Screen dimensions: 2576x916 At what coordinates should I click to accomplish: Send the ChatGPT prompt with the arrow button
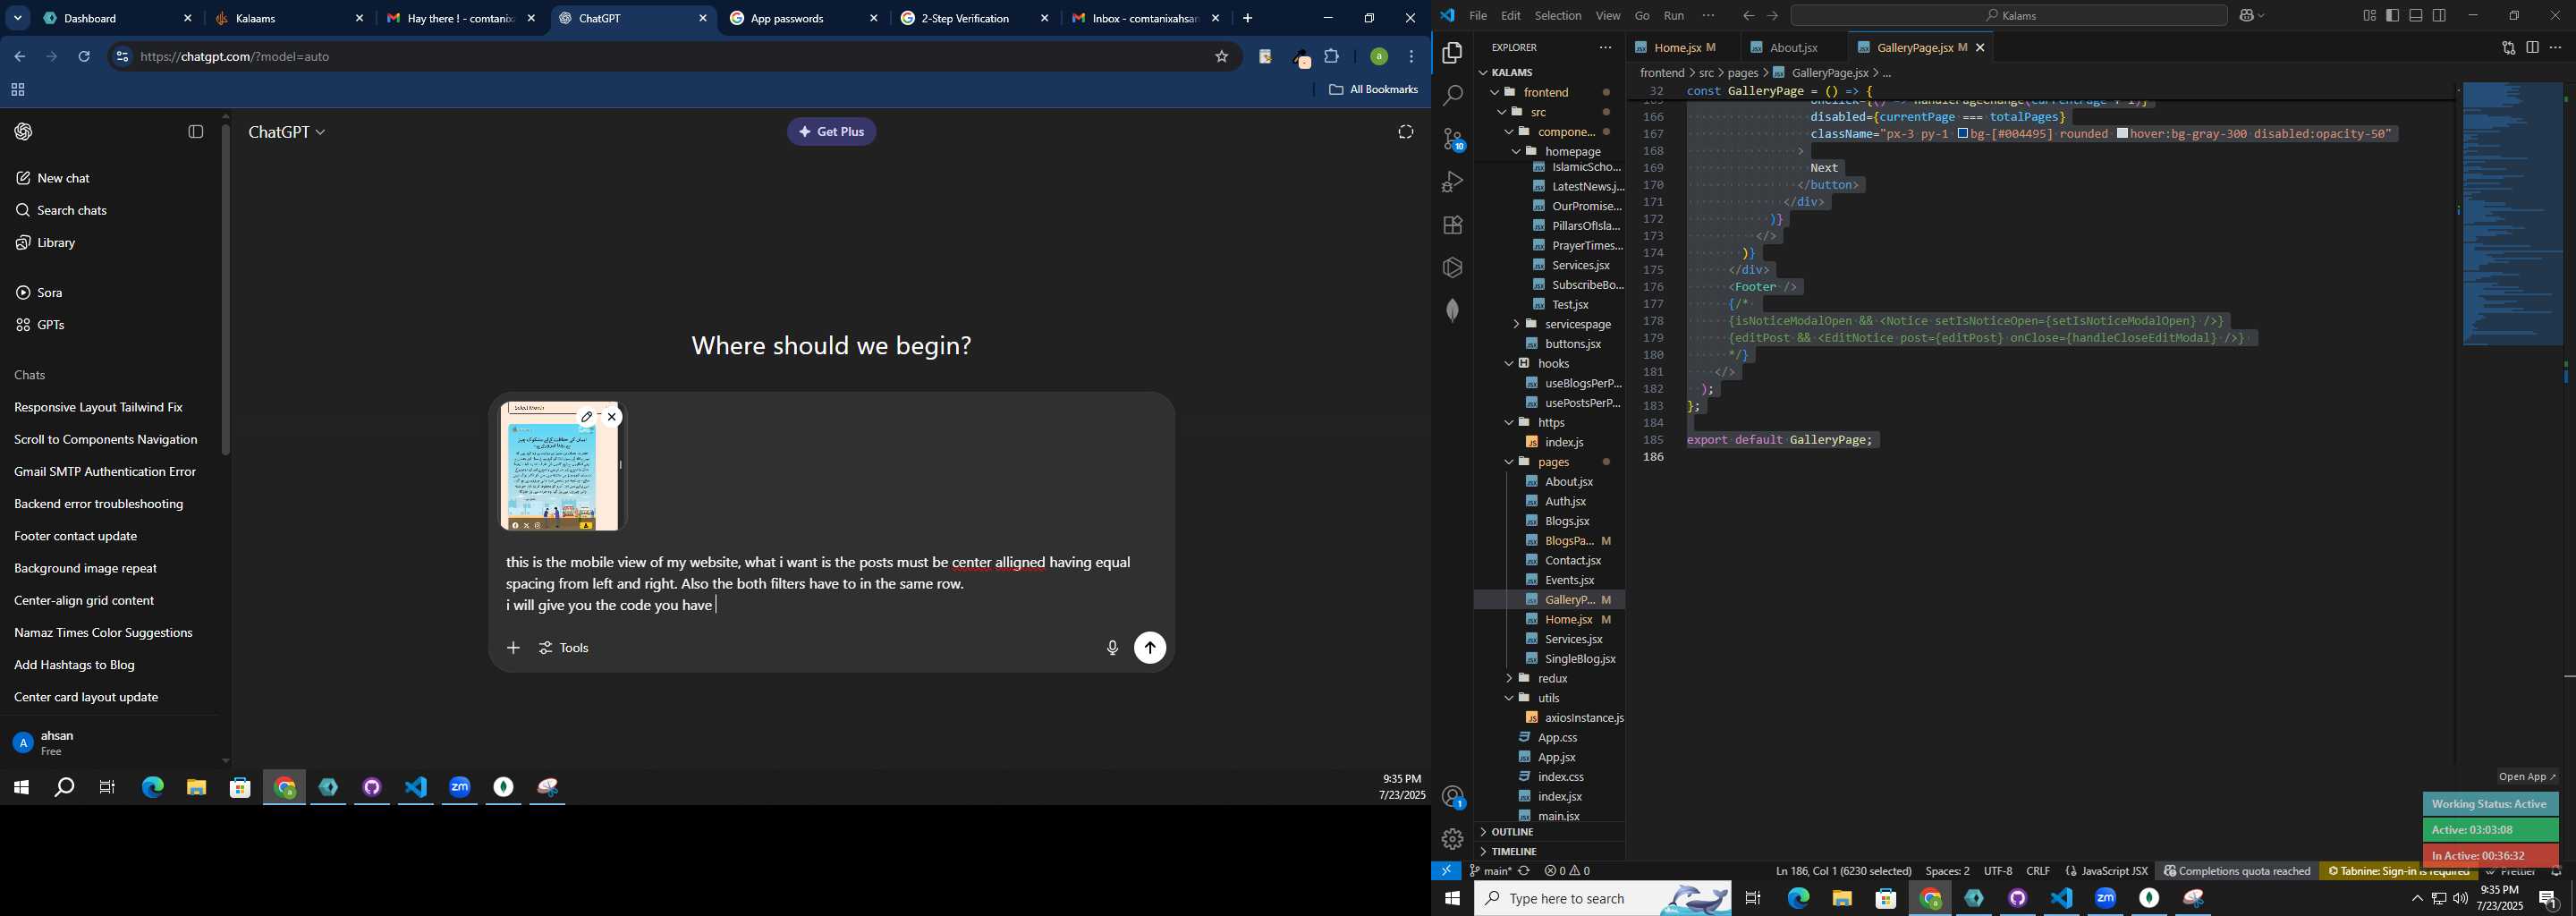coord(1150,648)
